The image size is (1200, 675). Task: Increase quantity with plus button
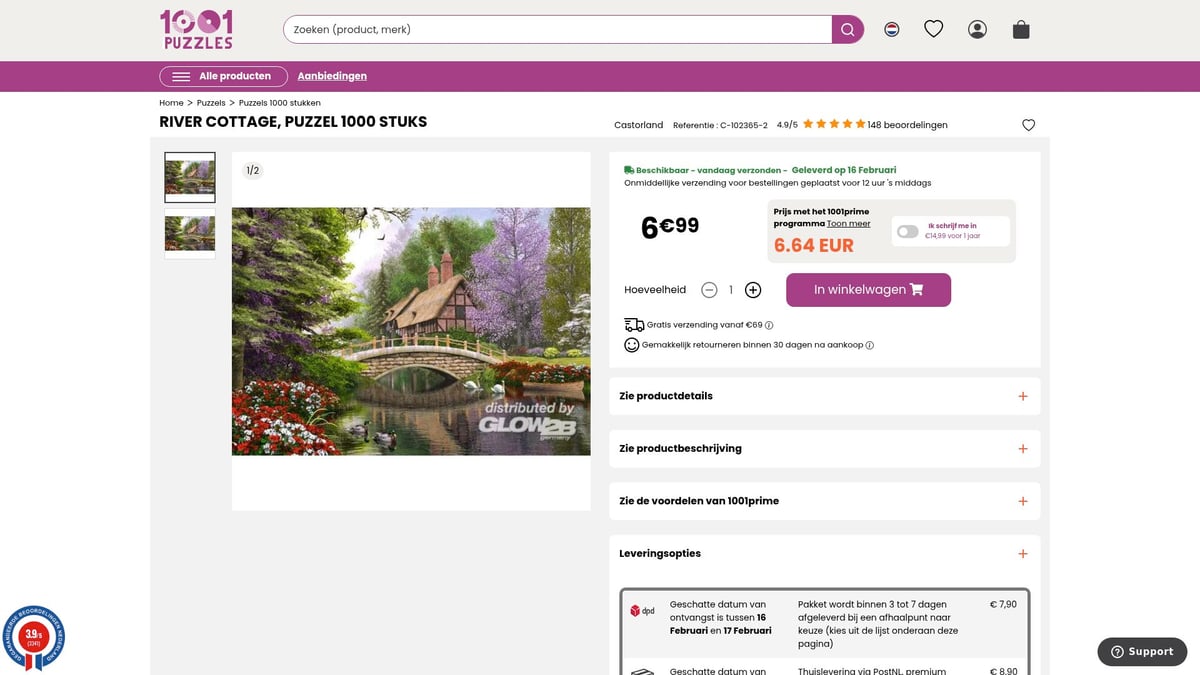tap(753, 290)
